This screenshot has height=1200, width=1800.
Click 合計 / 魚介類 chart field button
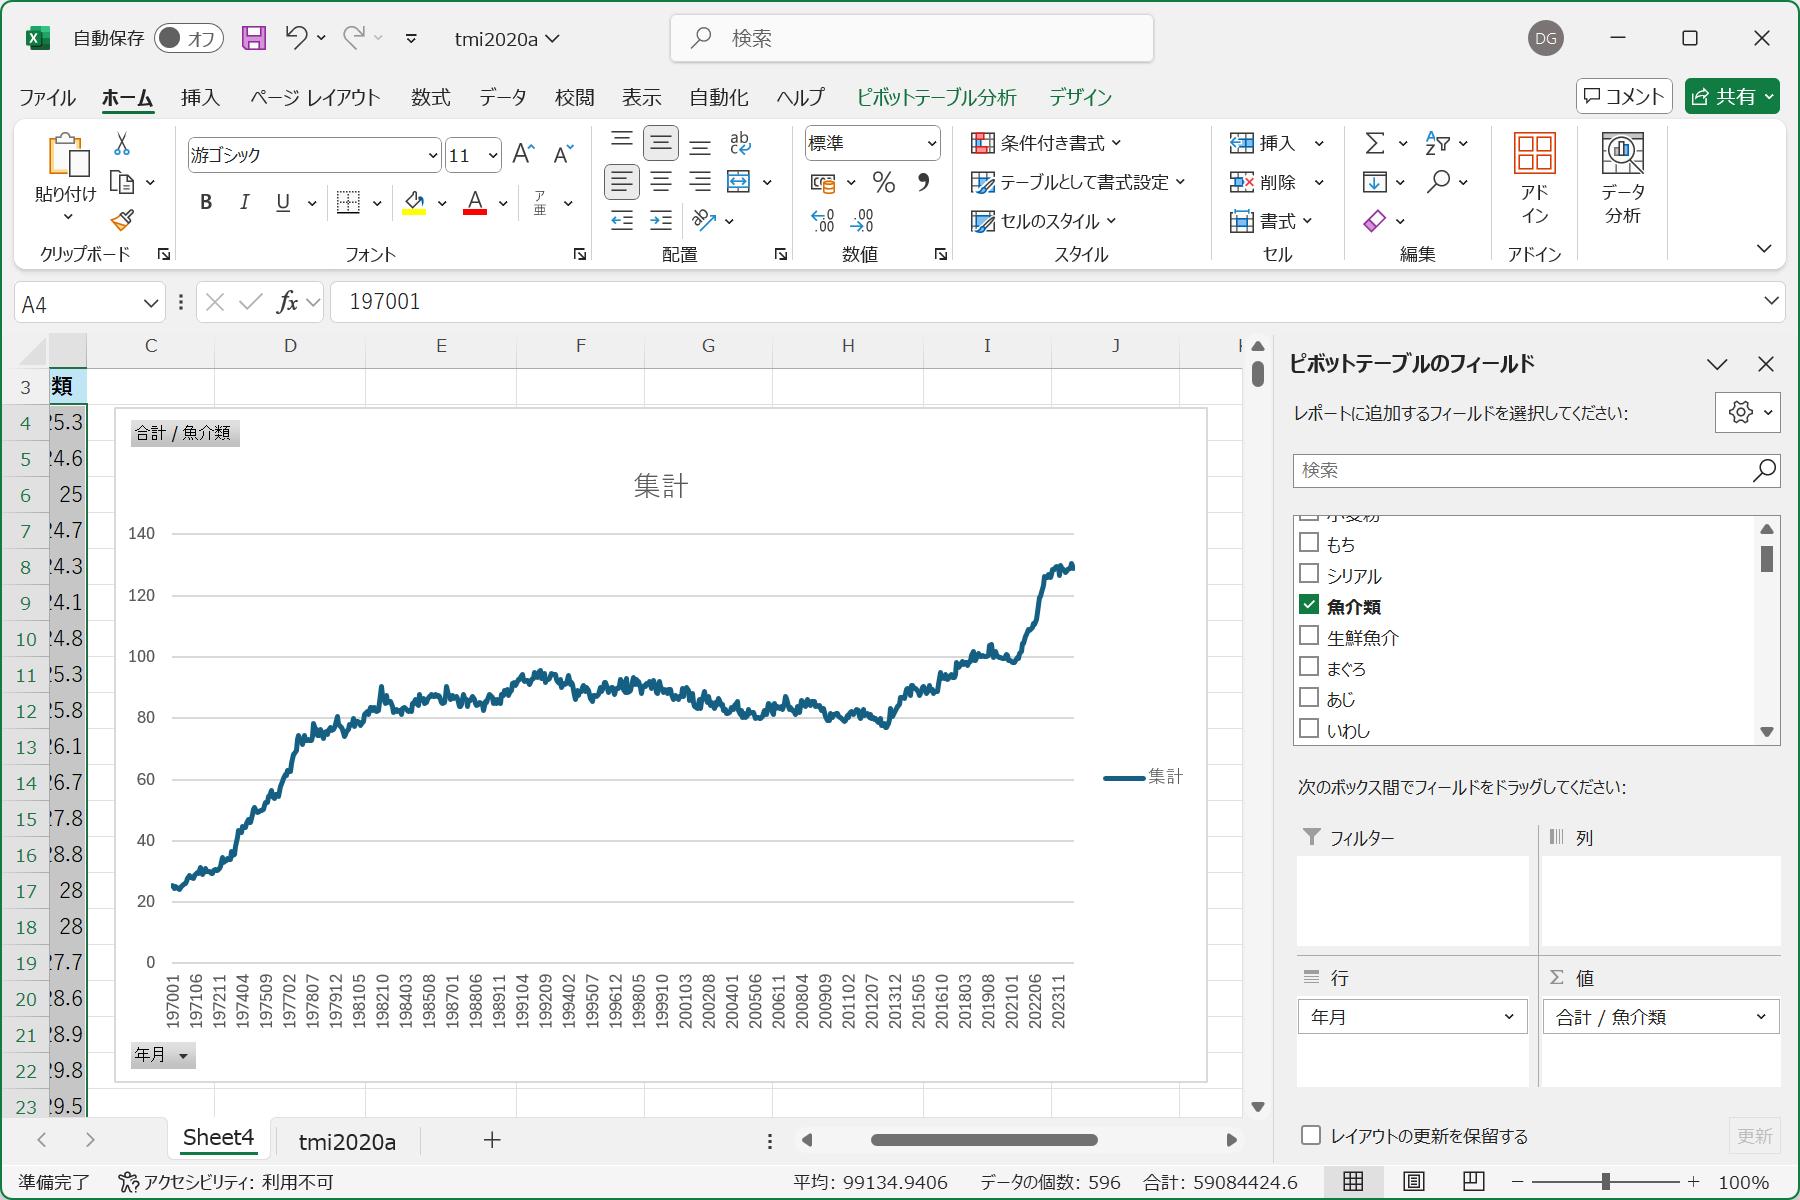(185, 433)
